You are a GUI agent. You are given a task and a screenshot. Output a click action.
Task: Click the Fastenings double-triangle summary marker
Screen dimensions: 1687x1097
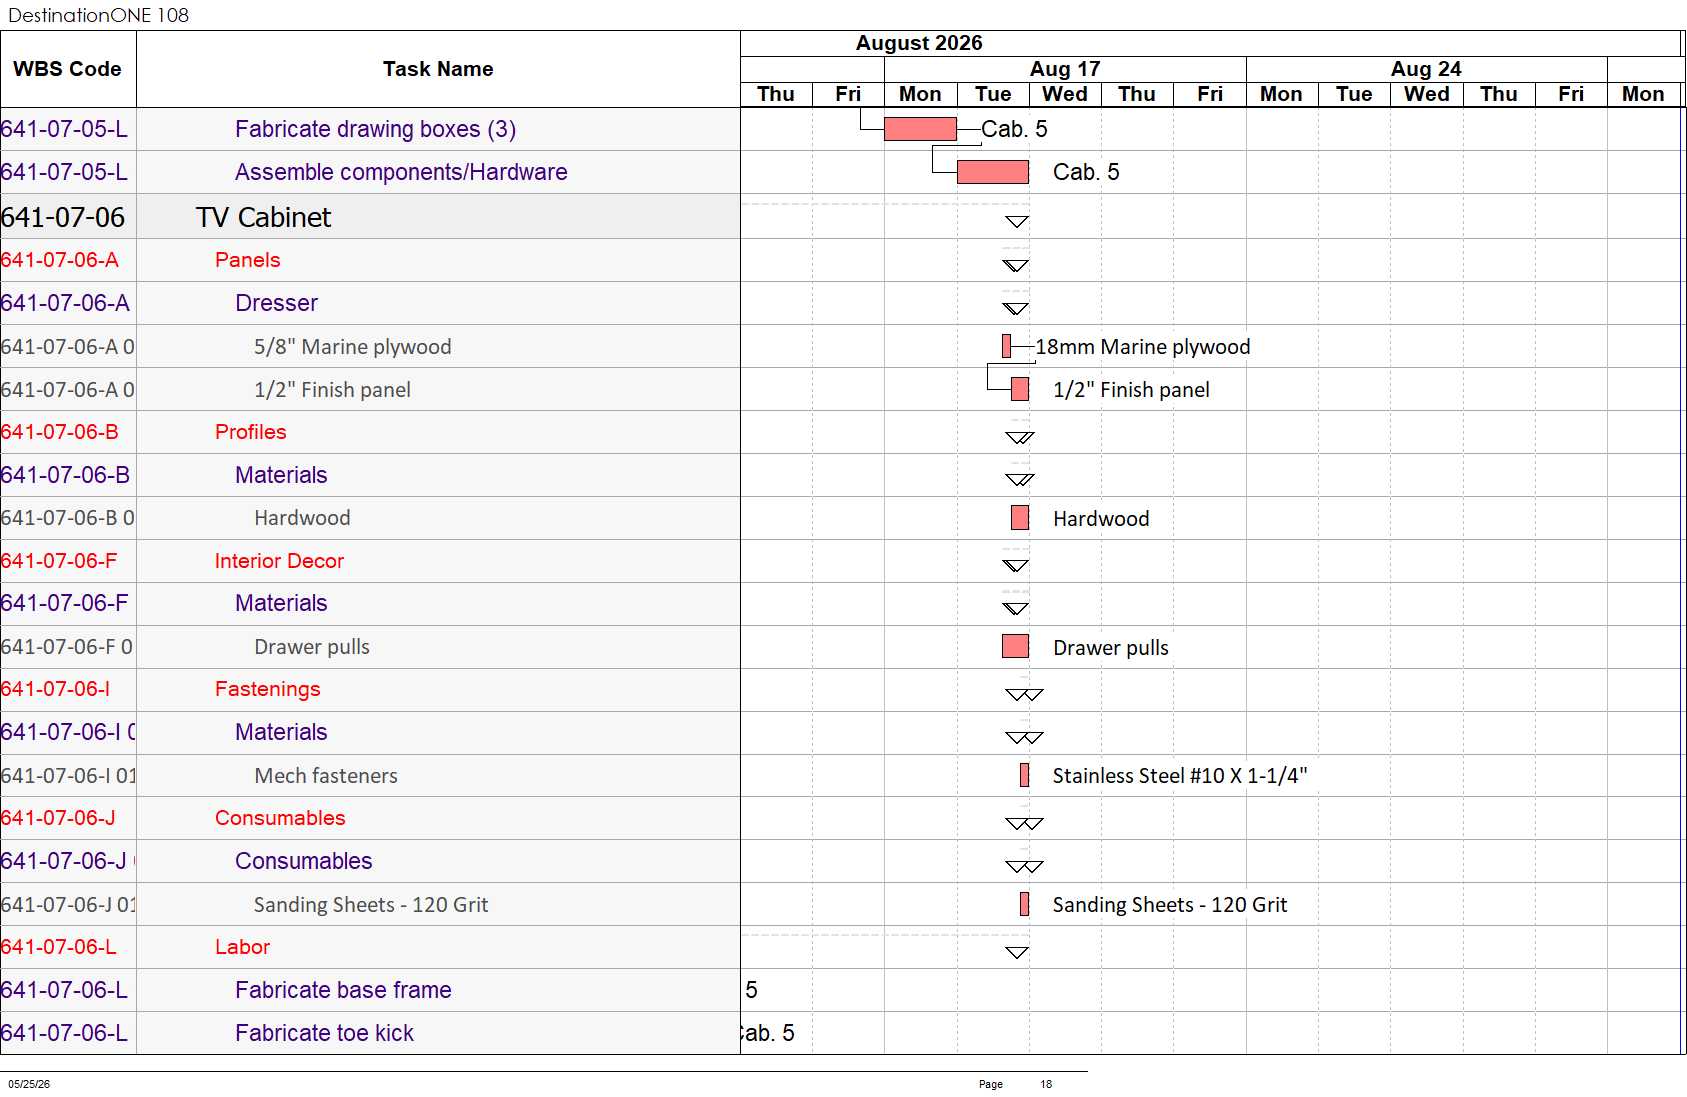[x=1024, y=695]
